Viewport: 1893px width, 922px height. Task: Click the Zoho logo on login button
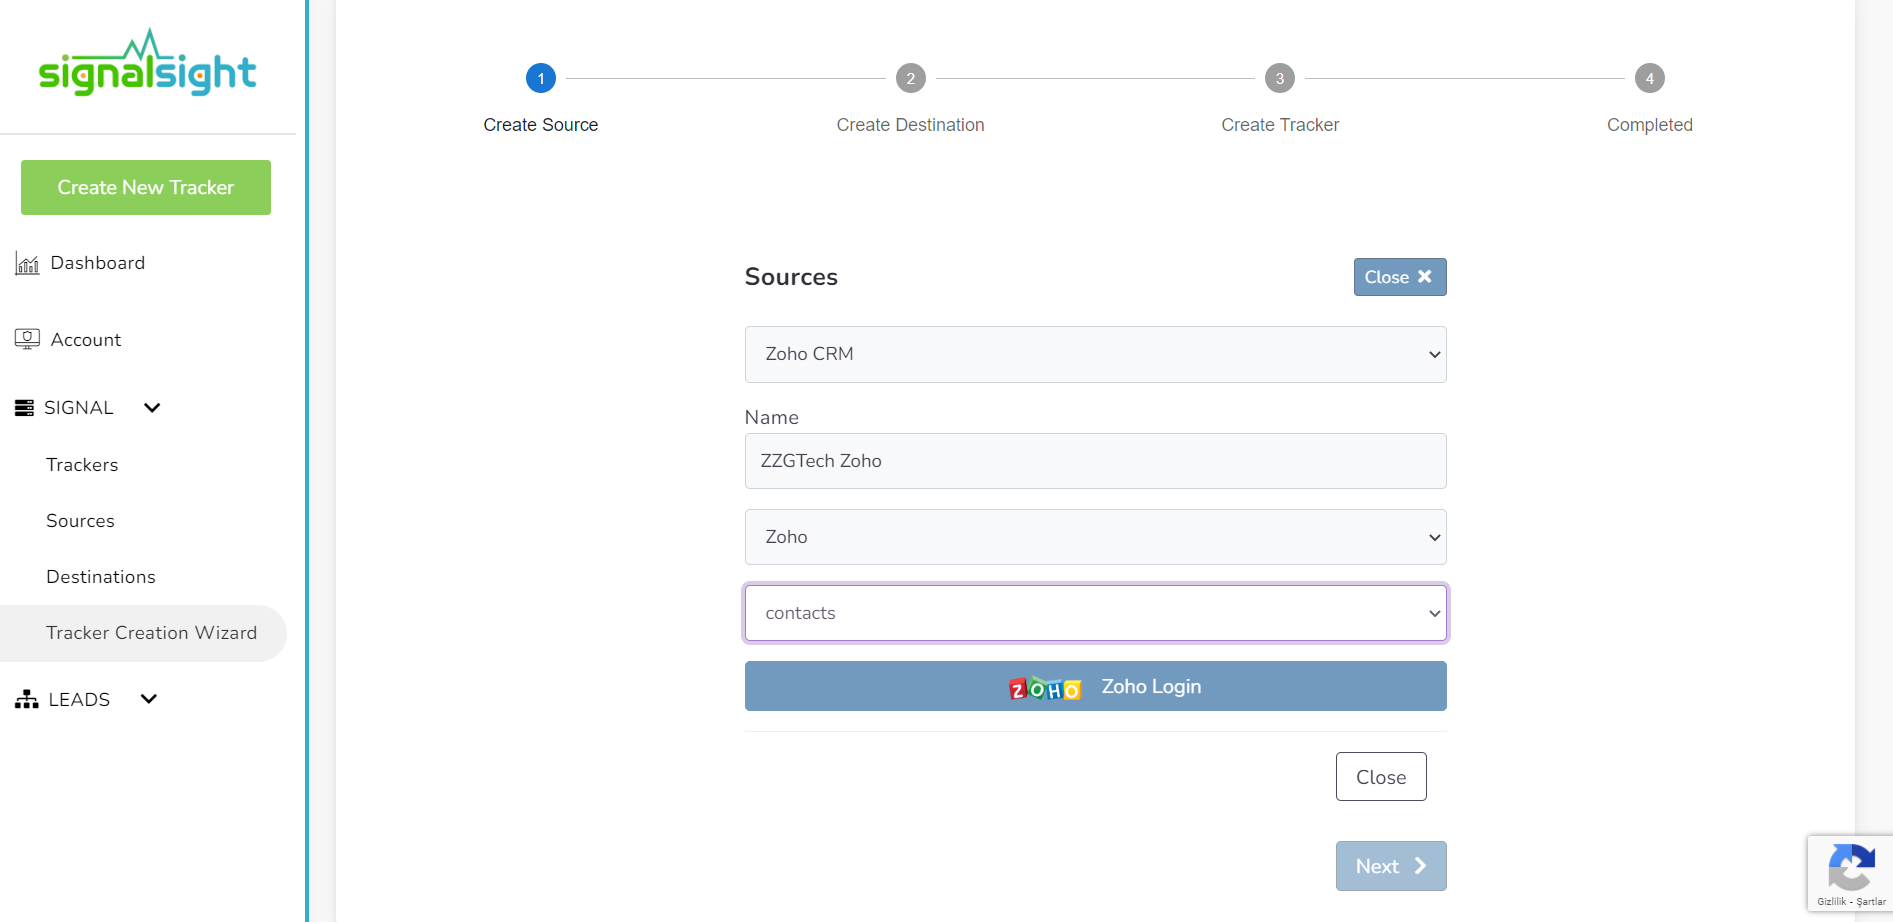tap(1045, 688)
